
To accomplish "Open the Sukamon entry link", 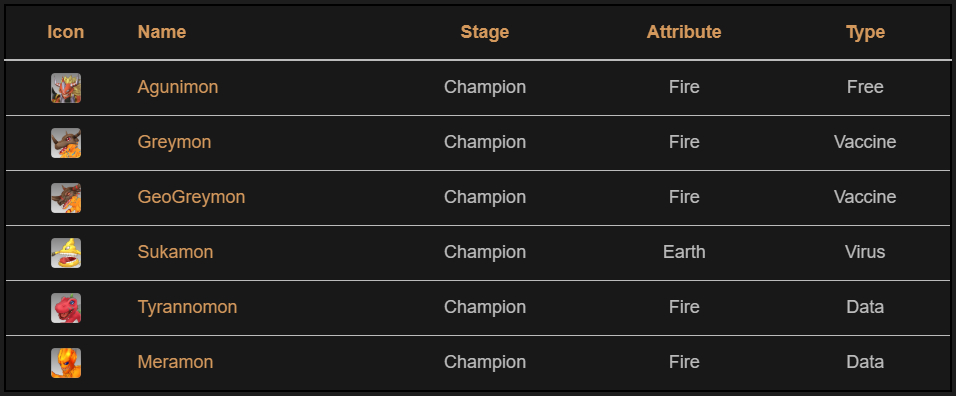I will pyautogui.click(x=175, y=252).
